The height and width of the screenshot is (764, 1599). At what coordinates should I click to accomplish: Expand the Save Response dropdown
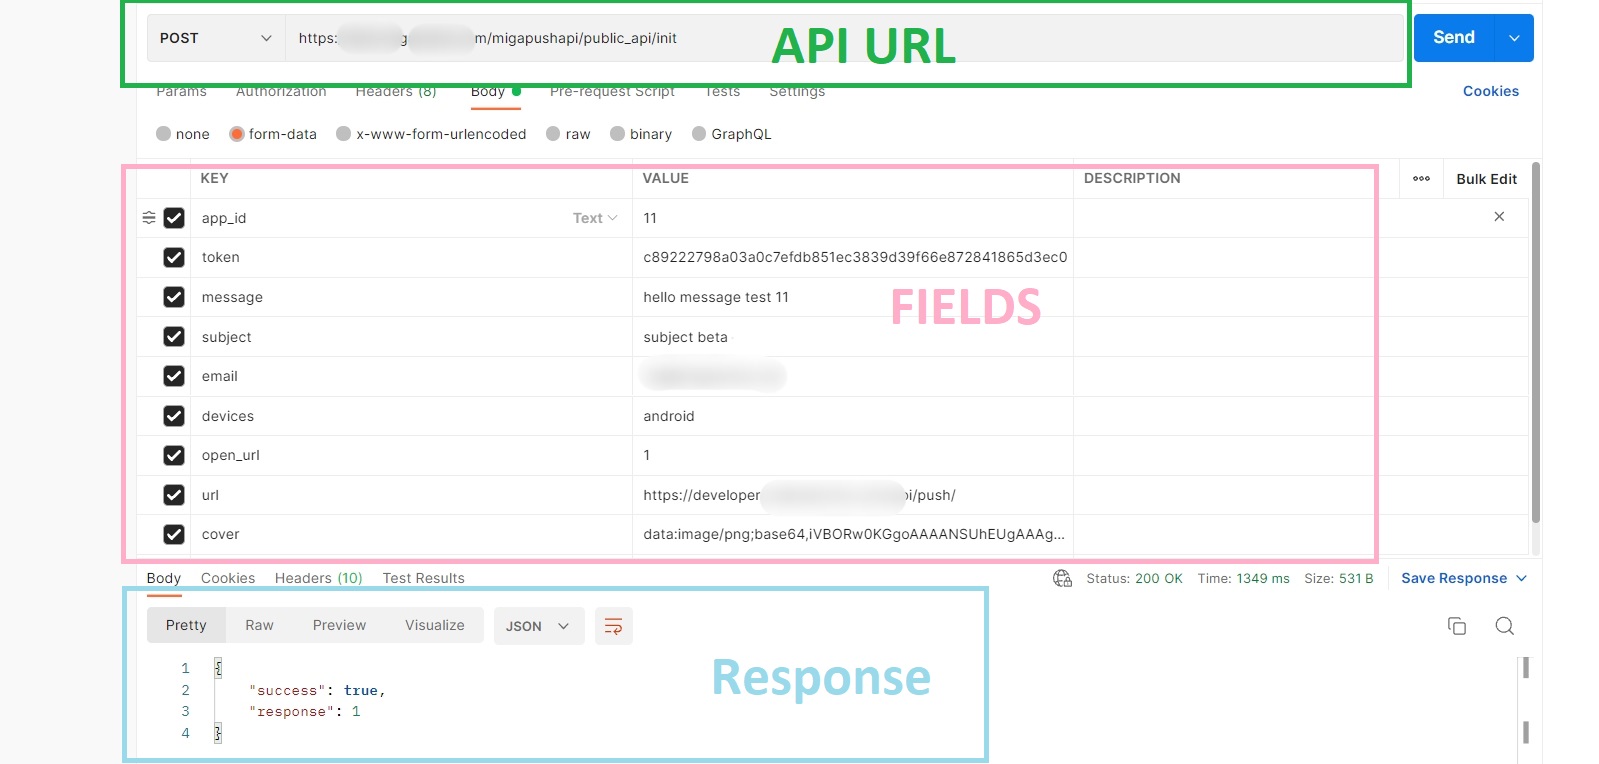click(x=1521, y=578)
